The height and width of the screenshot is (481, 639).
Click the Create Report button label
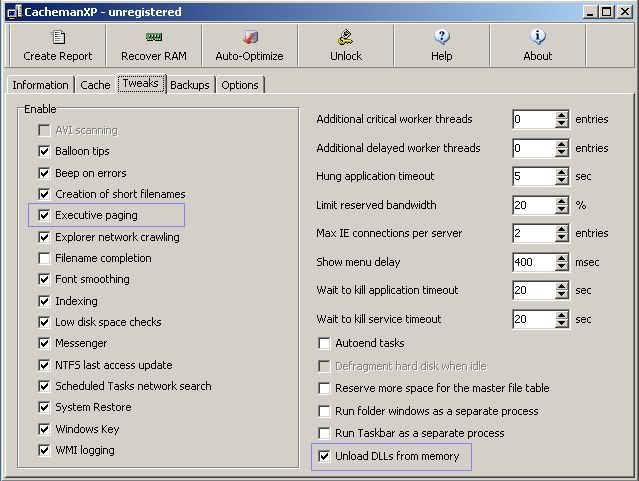click(x=58, y=56)
